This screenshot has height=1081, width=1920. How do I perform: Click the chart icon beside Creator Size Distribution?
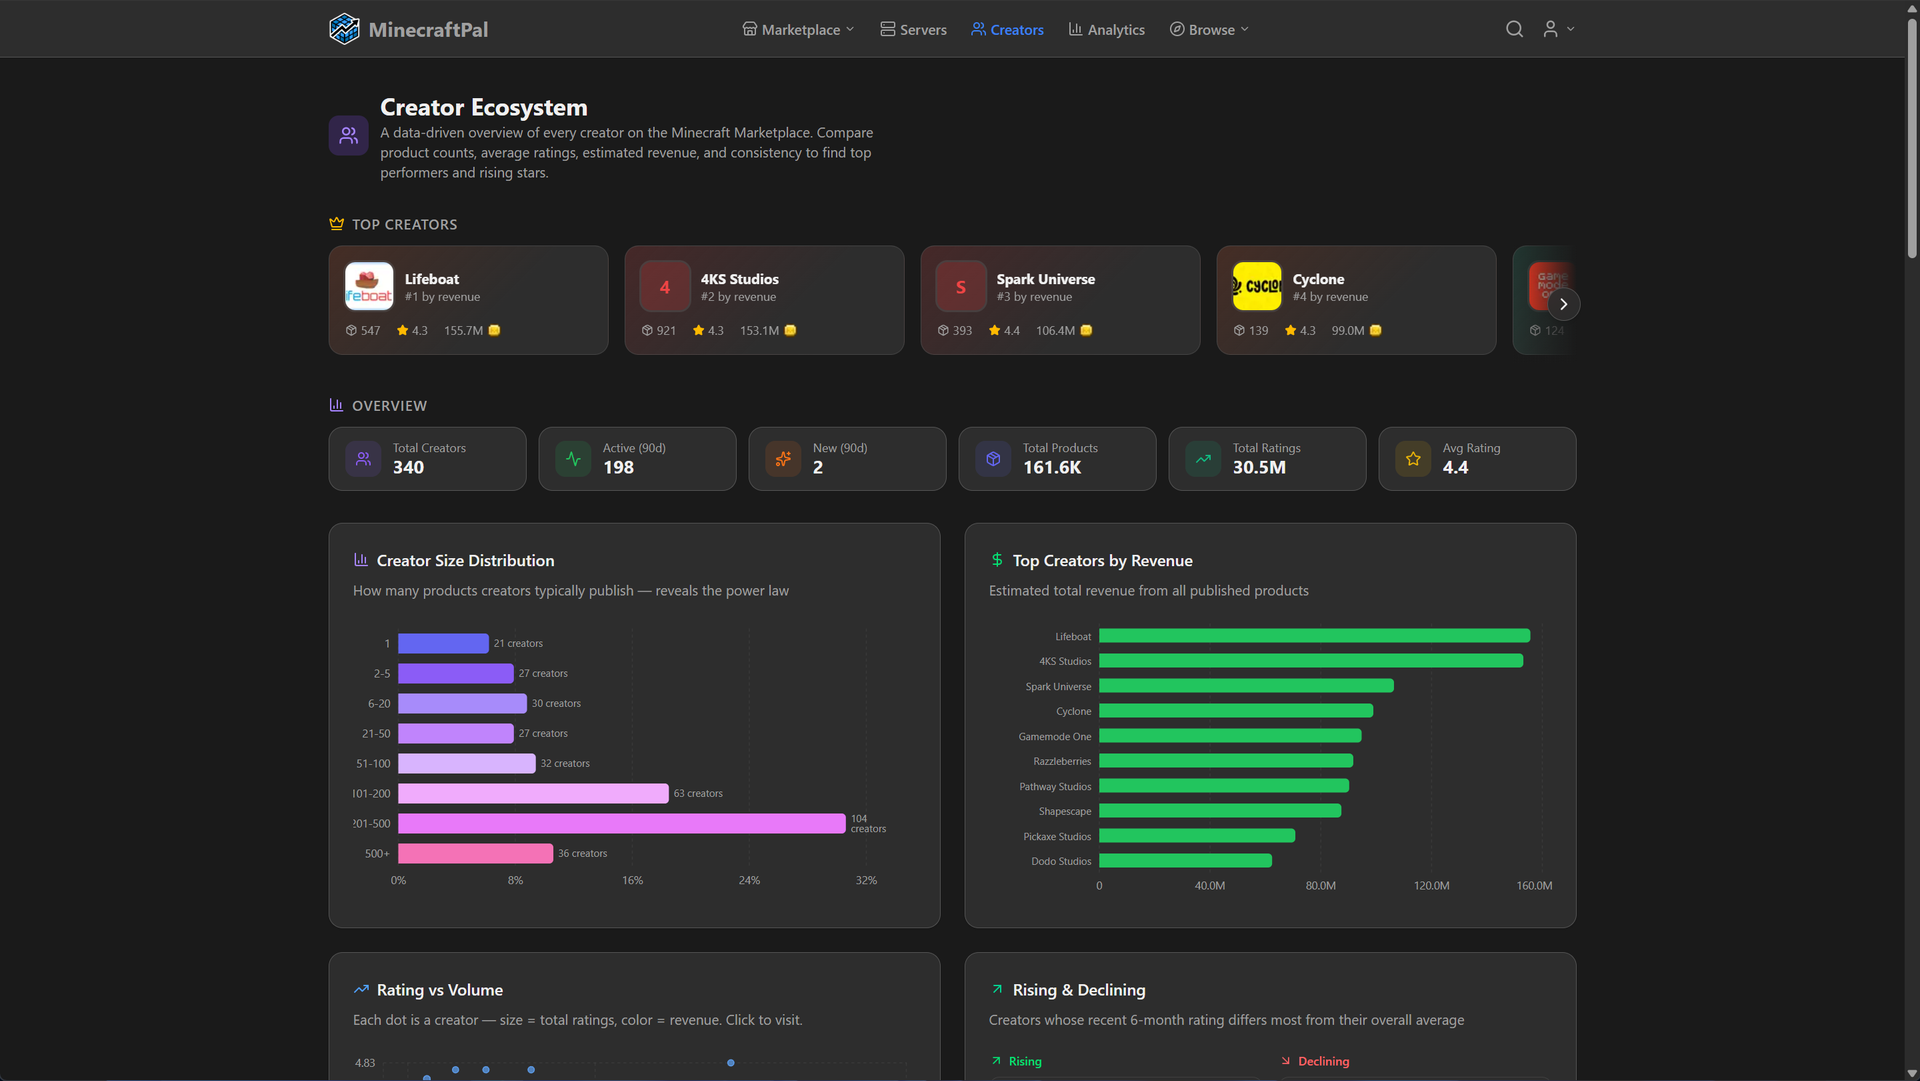[361, 560]
